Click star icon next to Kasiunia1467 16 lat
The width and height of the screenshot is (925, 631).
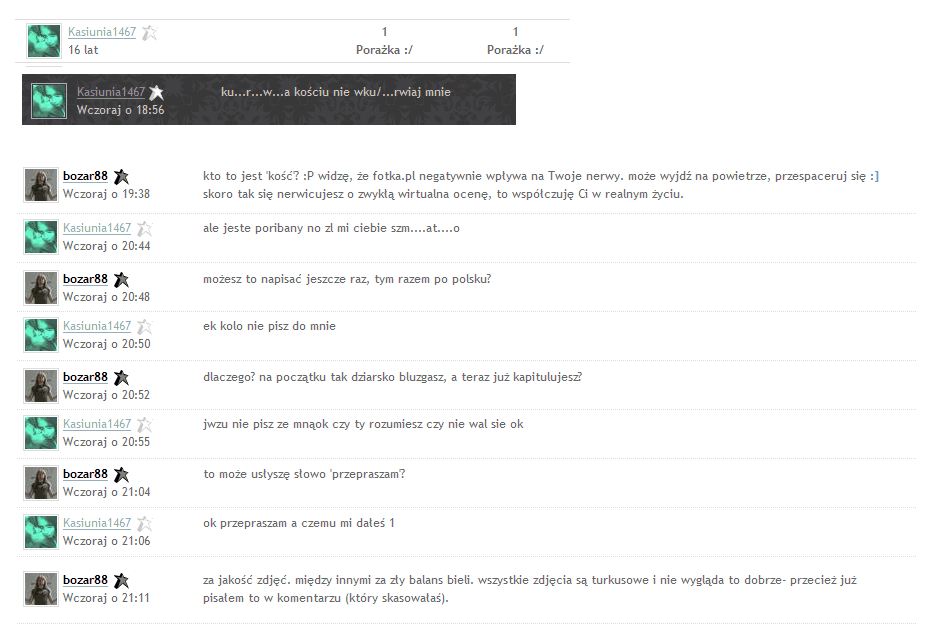[150, 32]
